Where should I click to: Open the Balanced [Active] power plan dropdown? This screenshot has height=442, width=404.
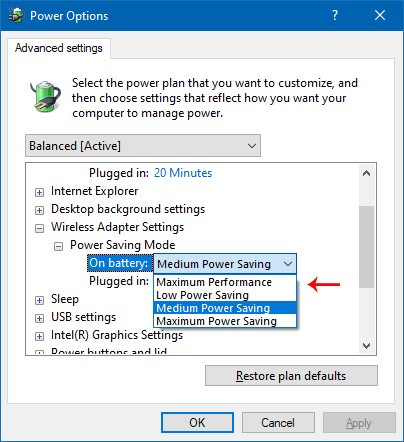click(143, 146)
